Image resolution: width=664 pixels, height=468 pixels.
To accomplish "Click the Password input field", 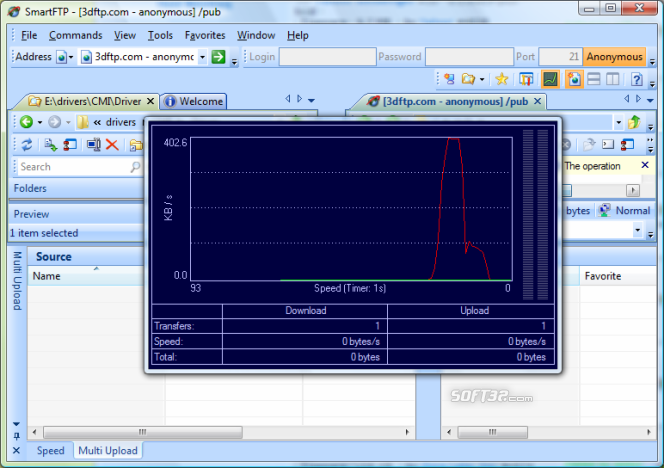I will click(x=469, y=57).
